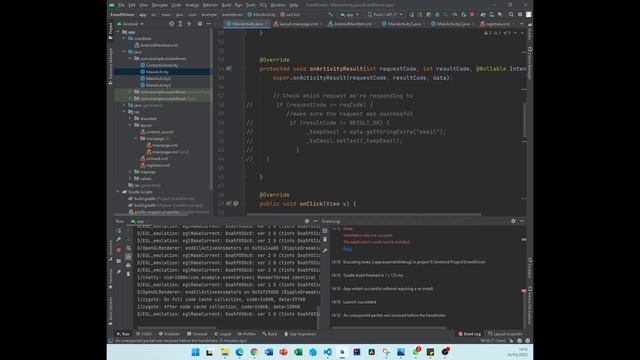Click the Expand All icon in Project panel

180,24
